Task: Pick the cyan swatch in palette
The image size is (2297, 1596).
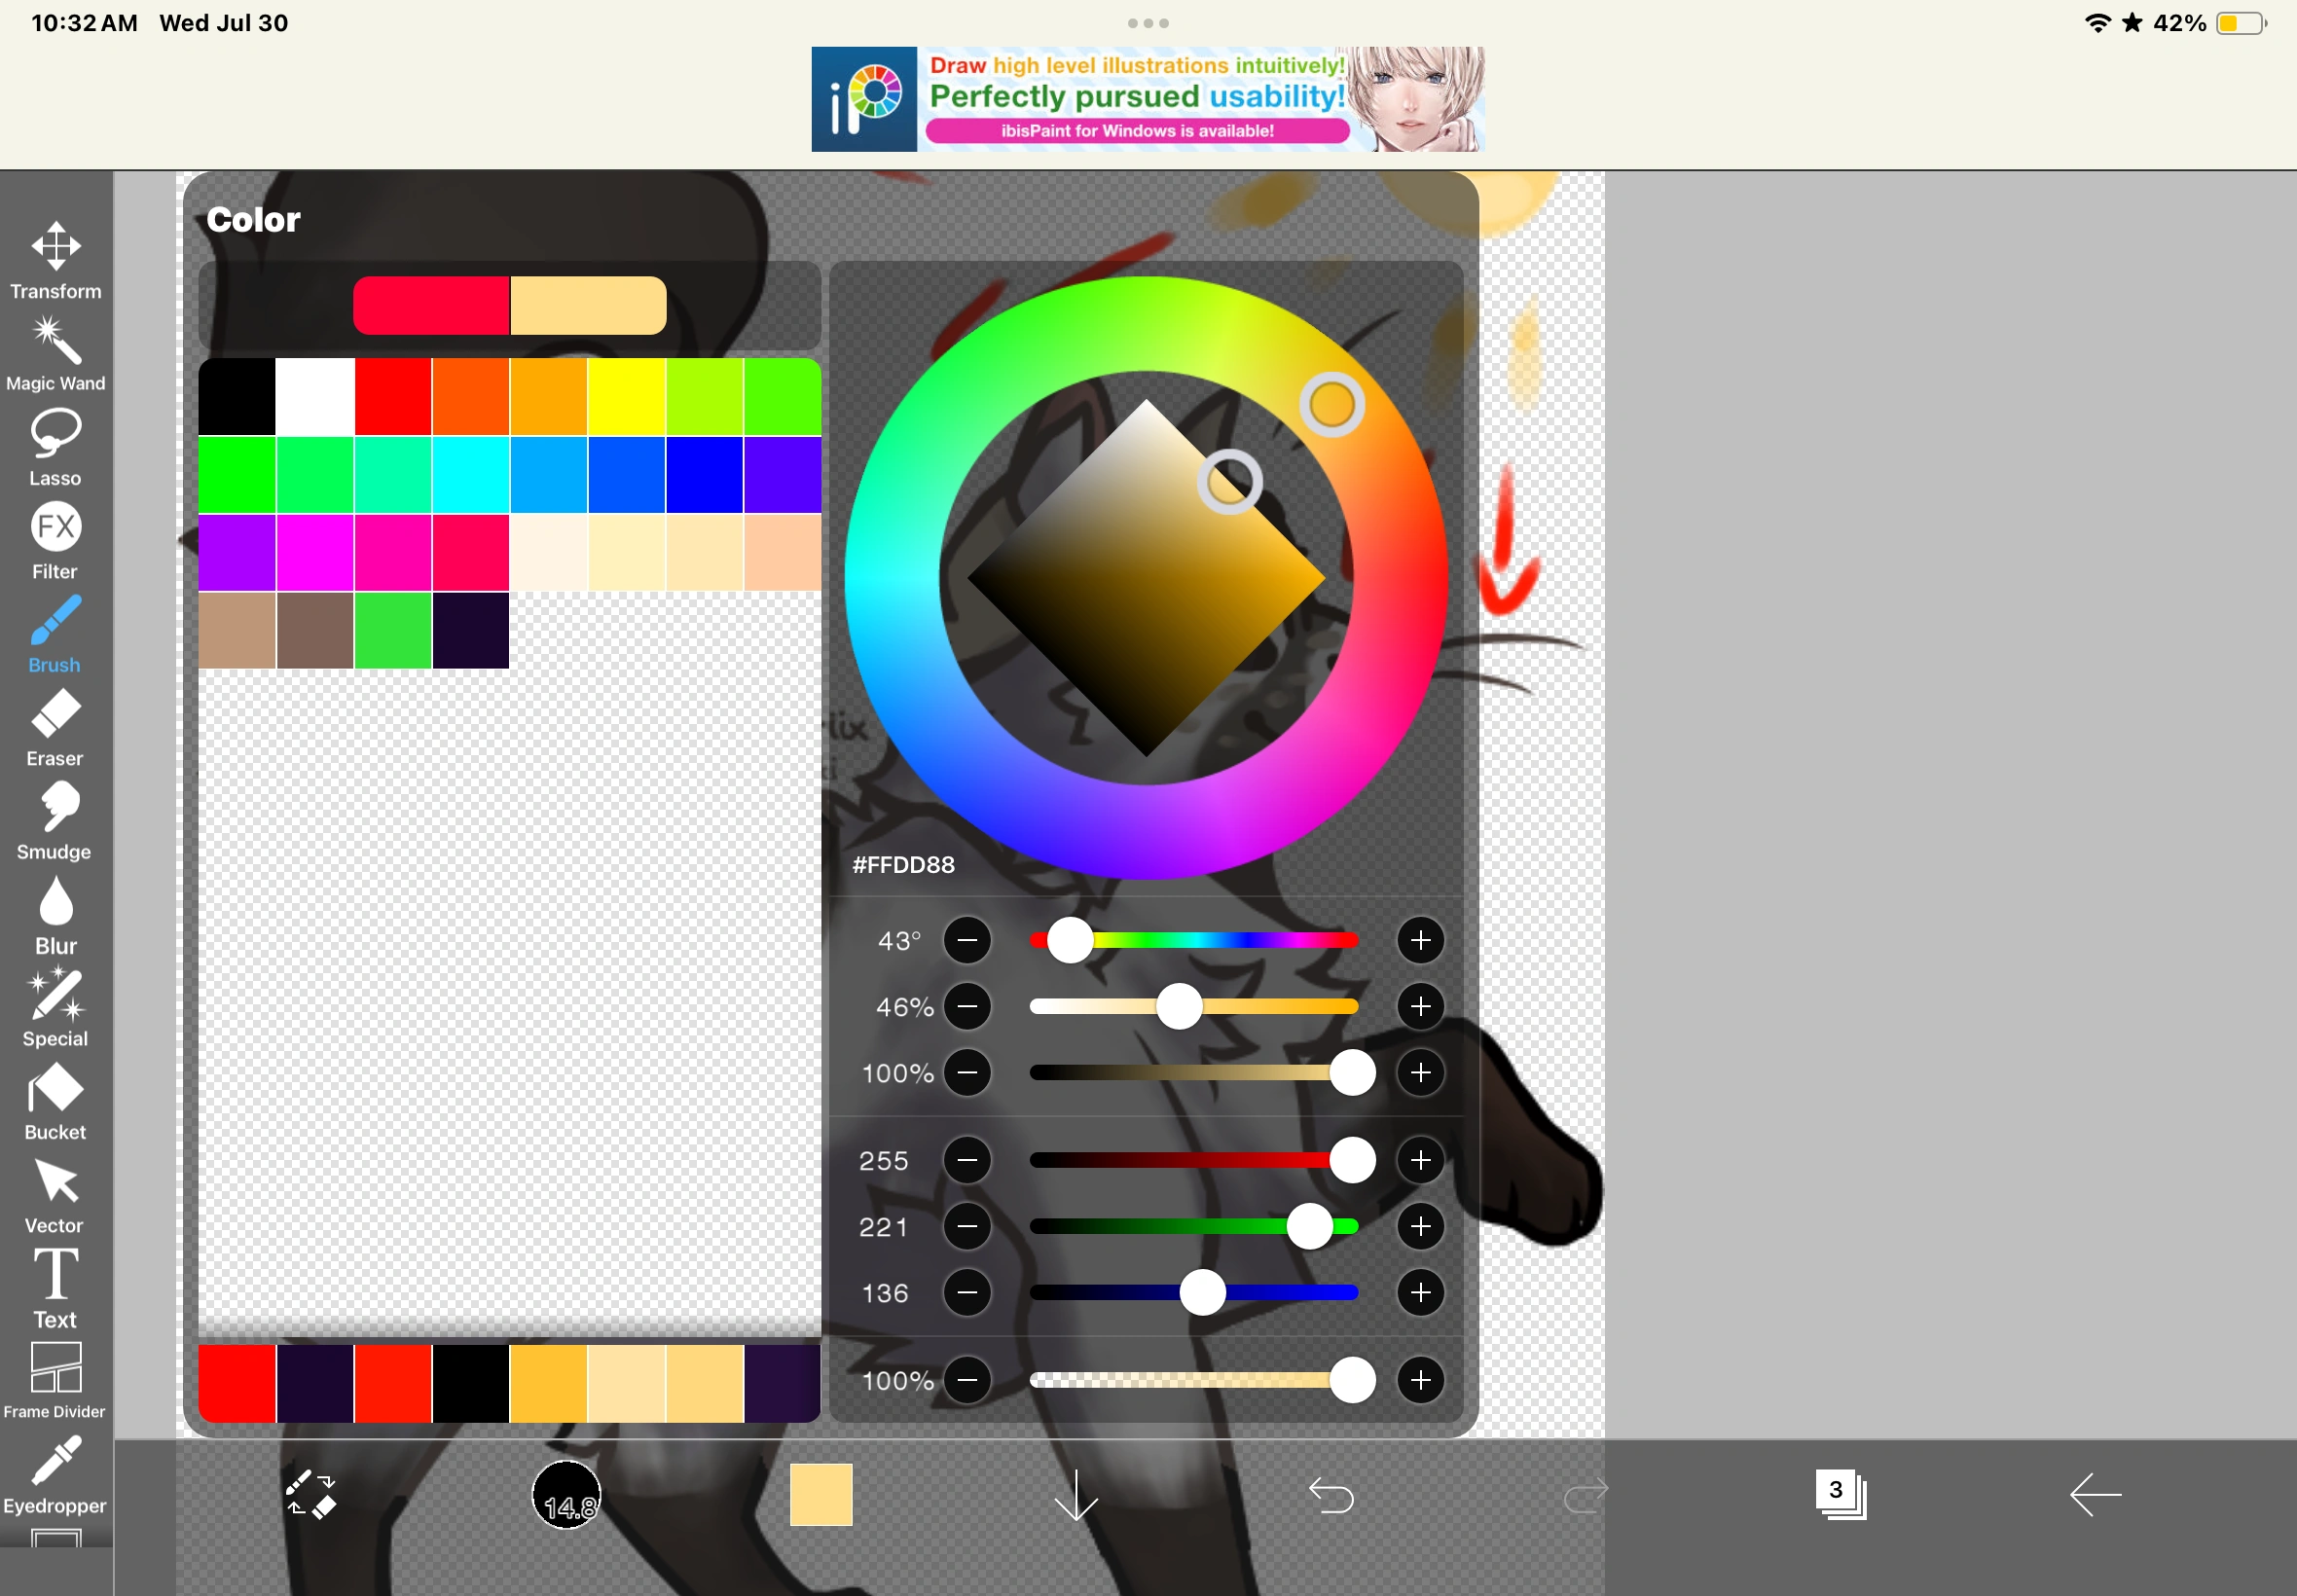Action: point(470,475)
